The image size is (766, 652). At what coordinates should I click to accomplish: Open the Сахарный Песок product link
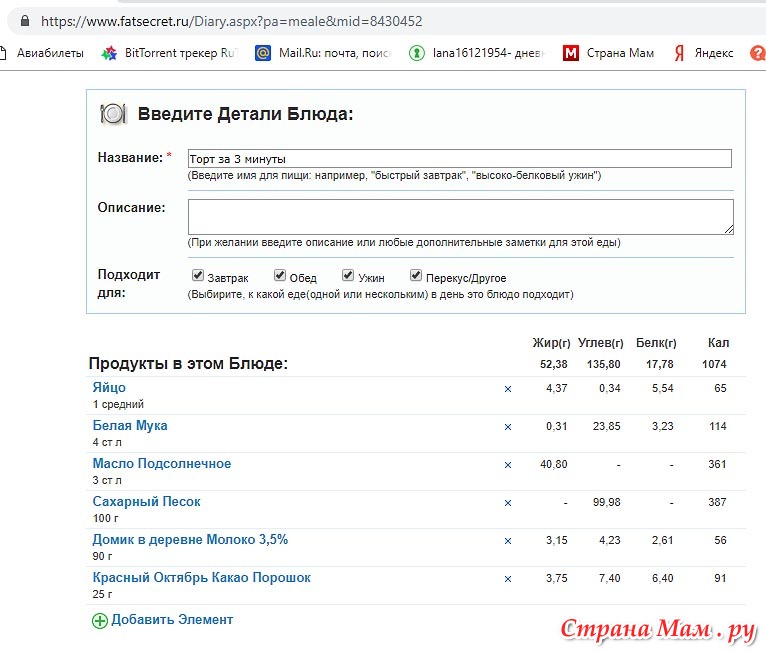click(x=147, y=502)
